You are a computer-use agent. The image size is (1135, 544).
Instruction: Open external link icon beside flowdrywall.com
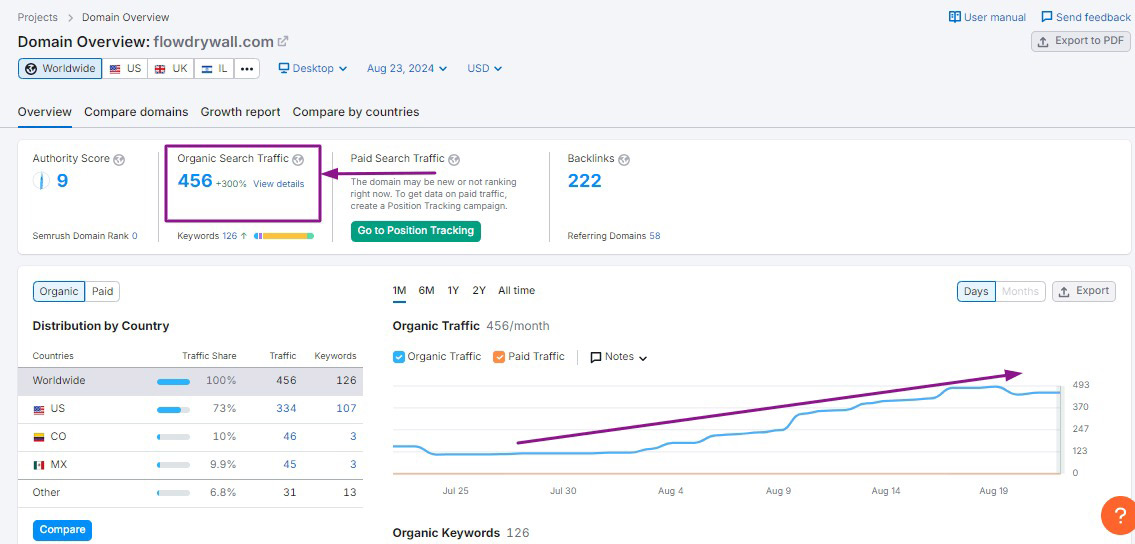(284, 42)
